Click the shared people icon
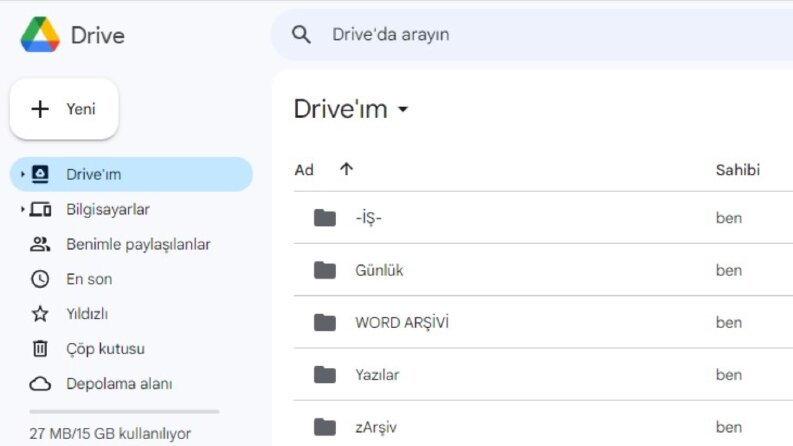This screenshot has width=793, height=446. pos(40,244)
